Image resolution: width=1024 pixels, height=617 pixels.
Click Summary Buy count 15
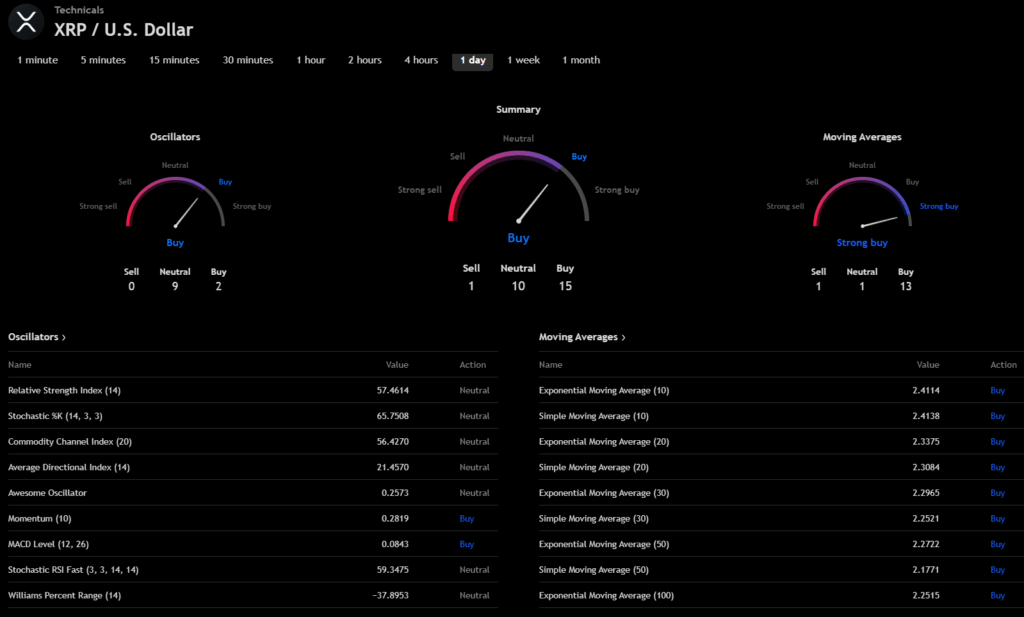(x=565, y=286)
